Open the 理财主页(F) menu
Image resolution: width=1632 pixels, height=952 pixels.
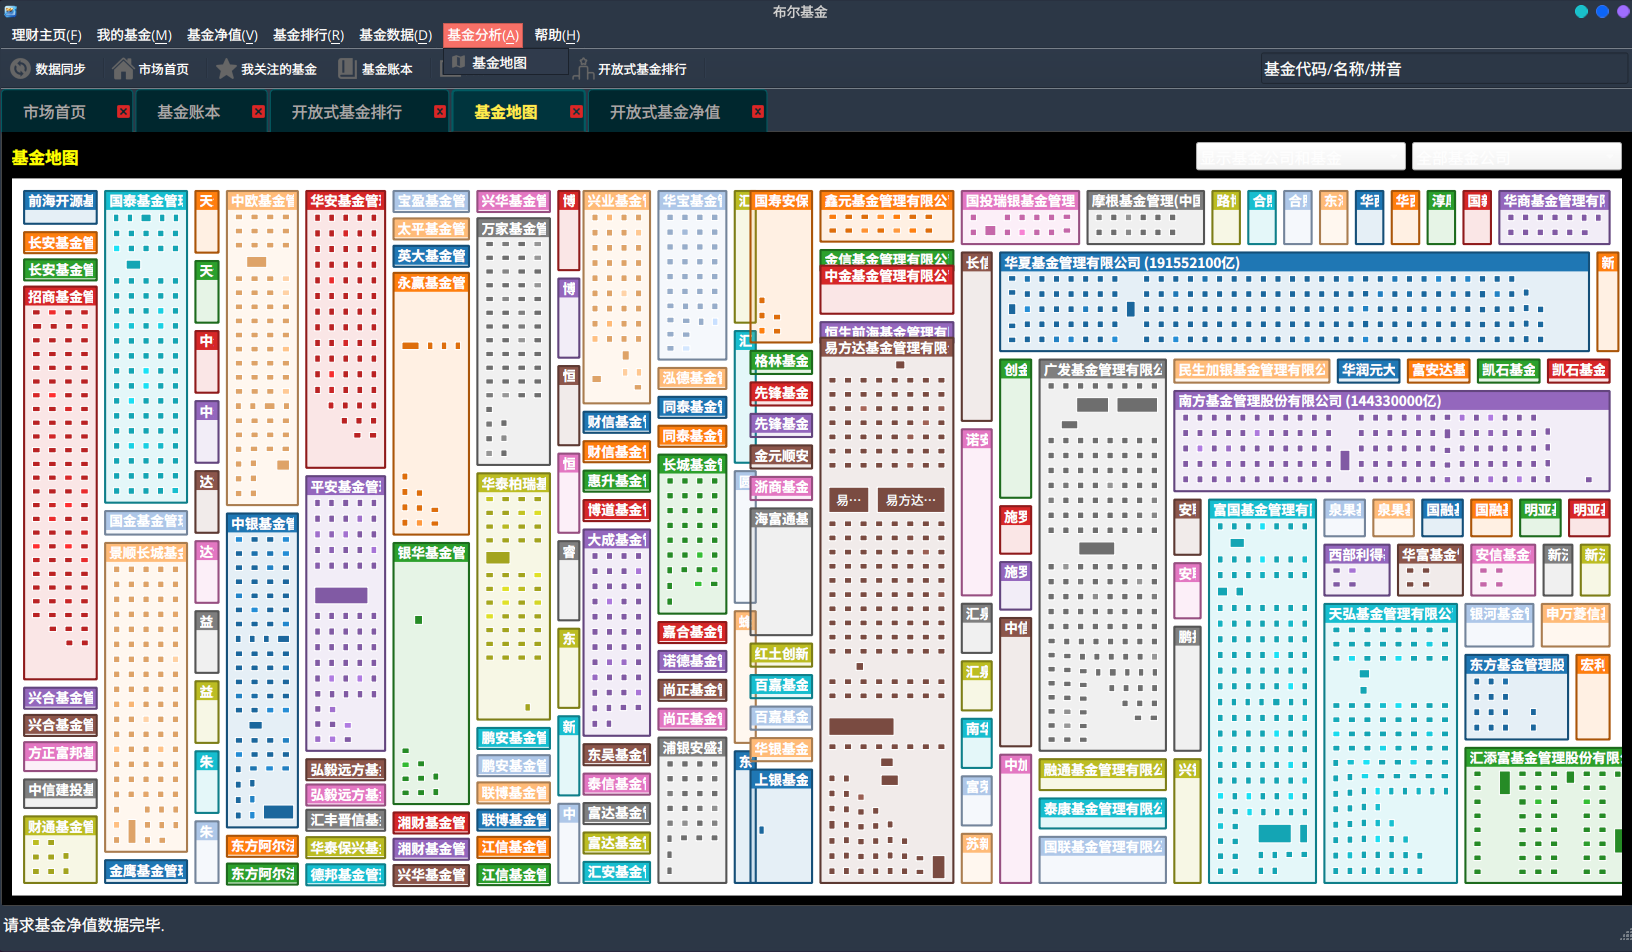[x=46, y=35]
